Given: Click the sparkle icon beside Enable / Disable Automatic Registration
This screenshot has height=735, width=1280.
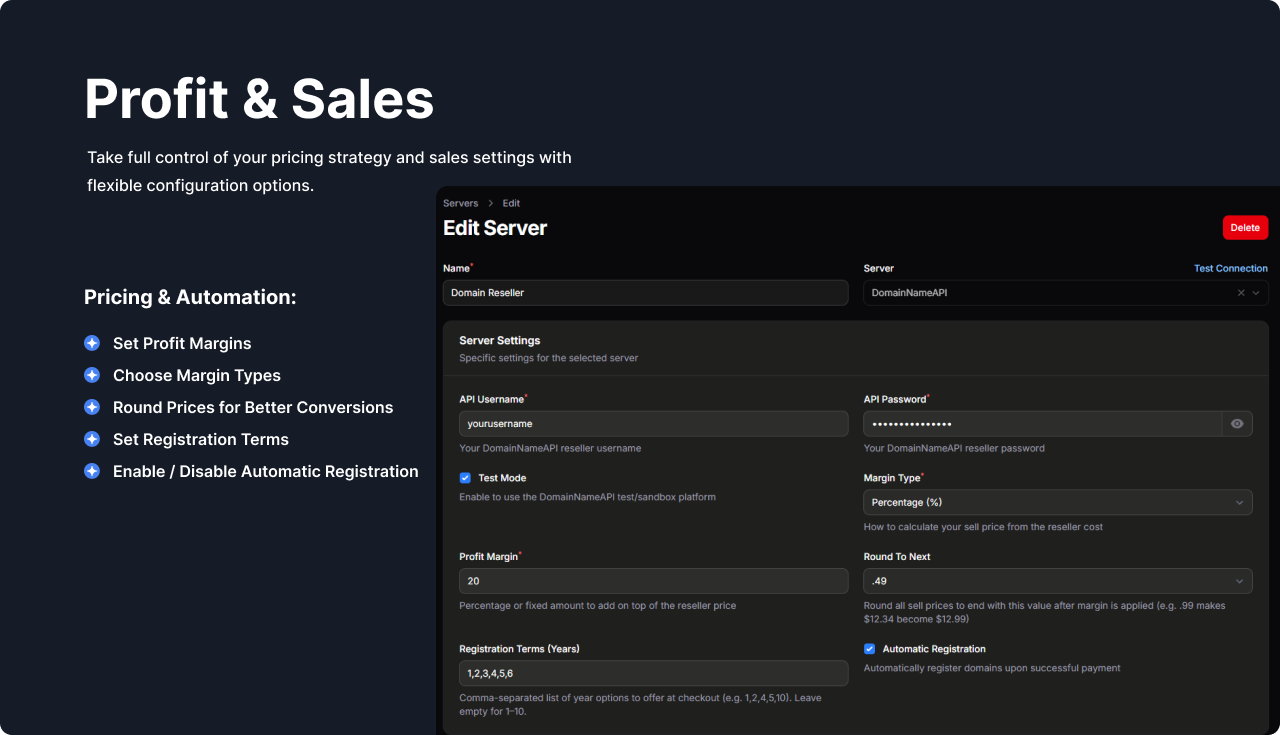Looking at the screenshot, I should [92, 471].
